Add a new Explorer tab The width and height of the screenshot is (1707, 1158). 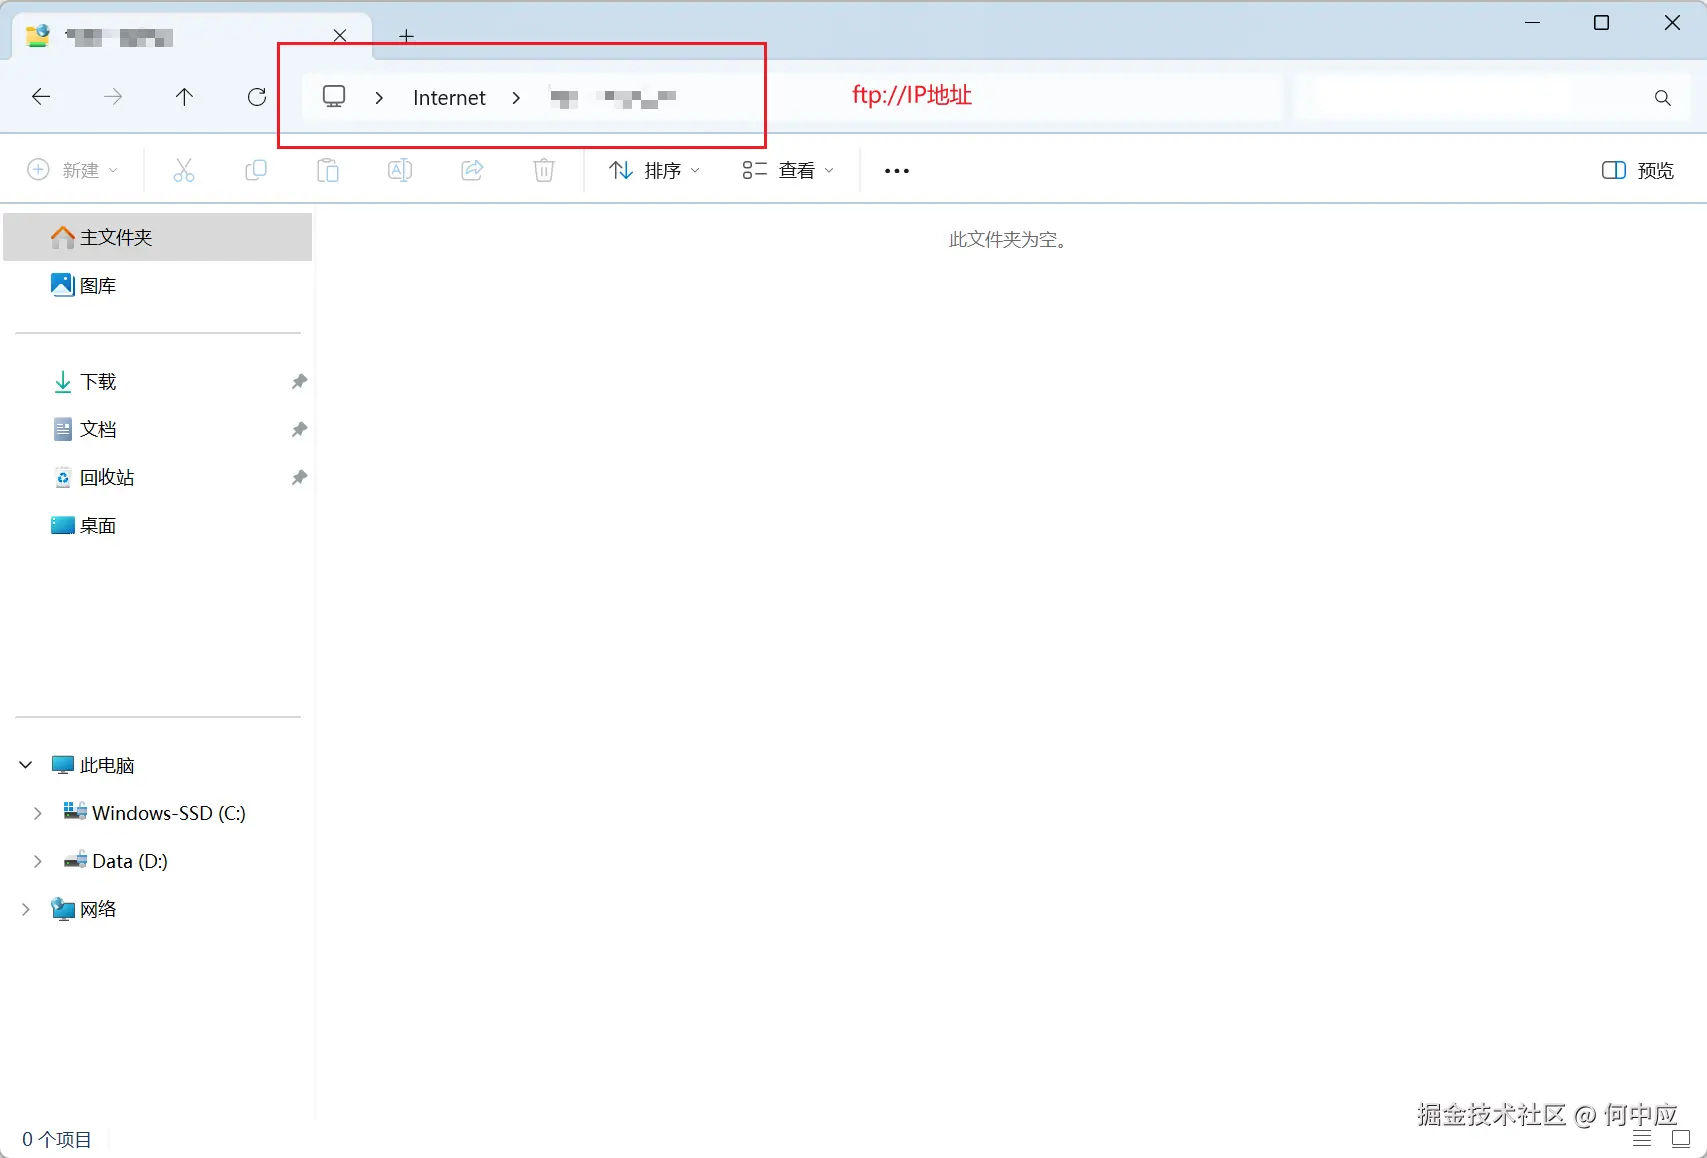tap(406, 36)
